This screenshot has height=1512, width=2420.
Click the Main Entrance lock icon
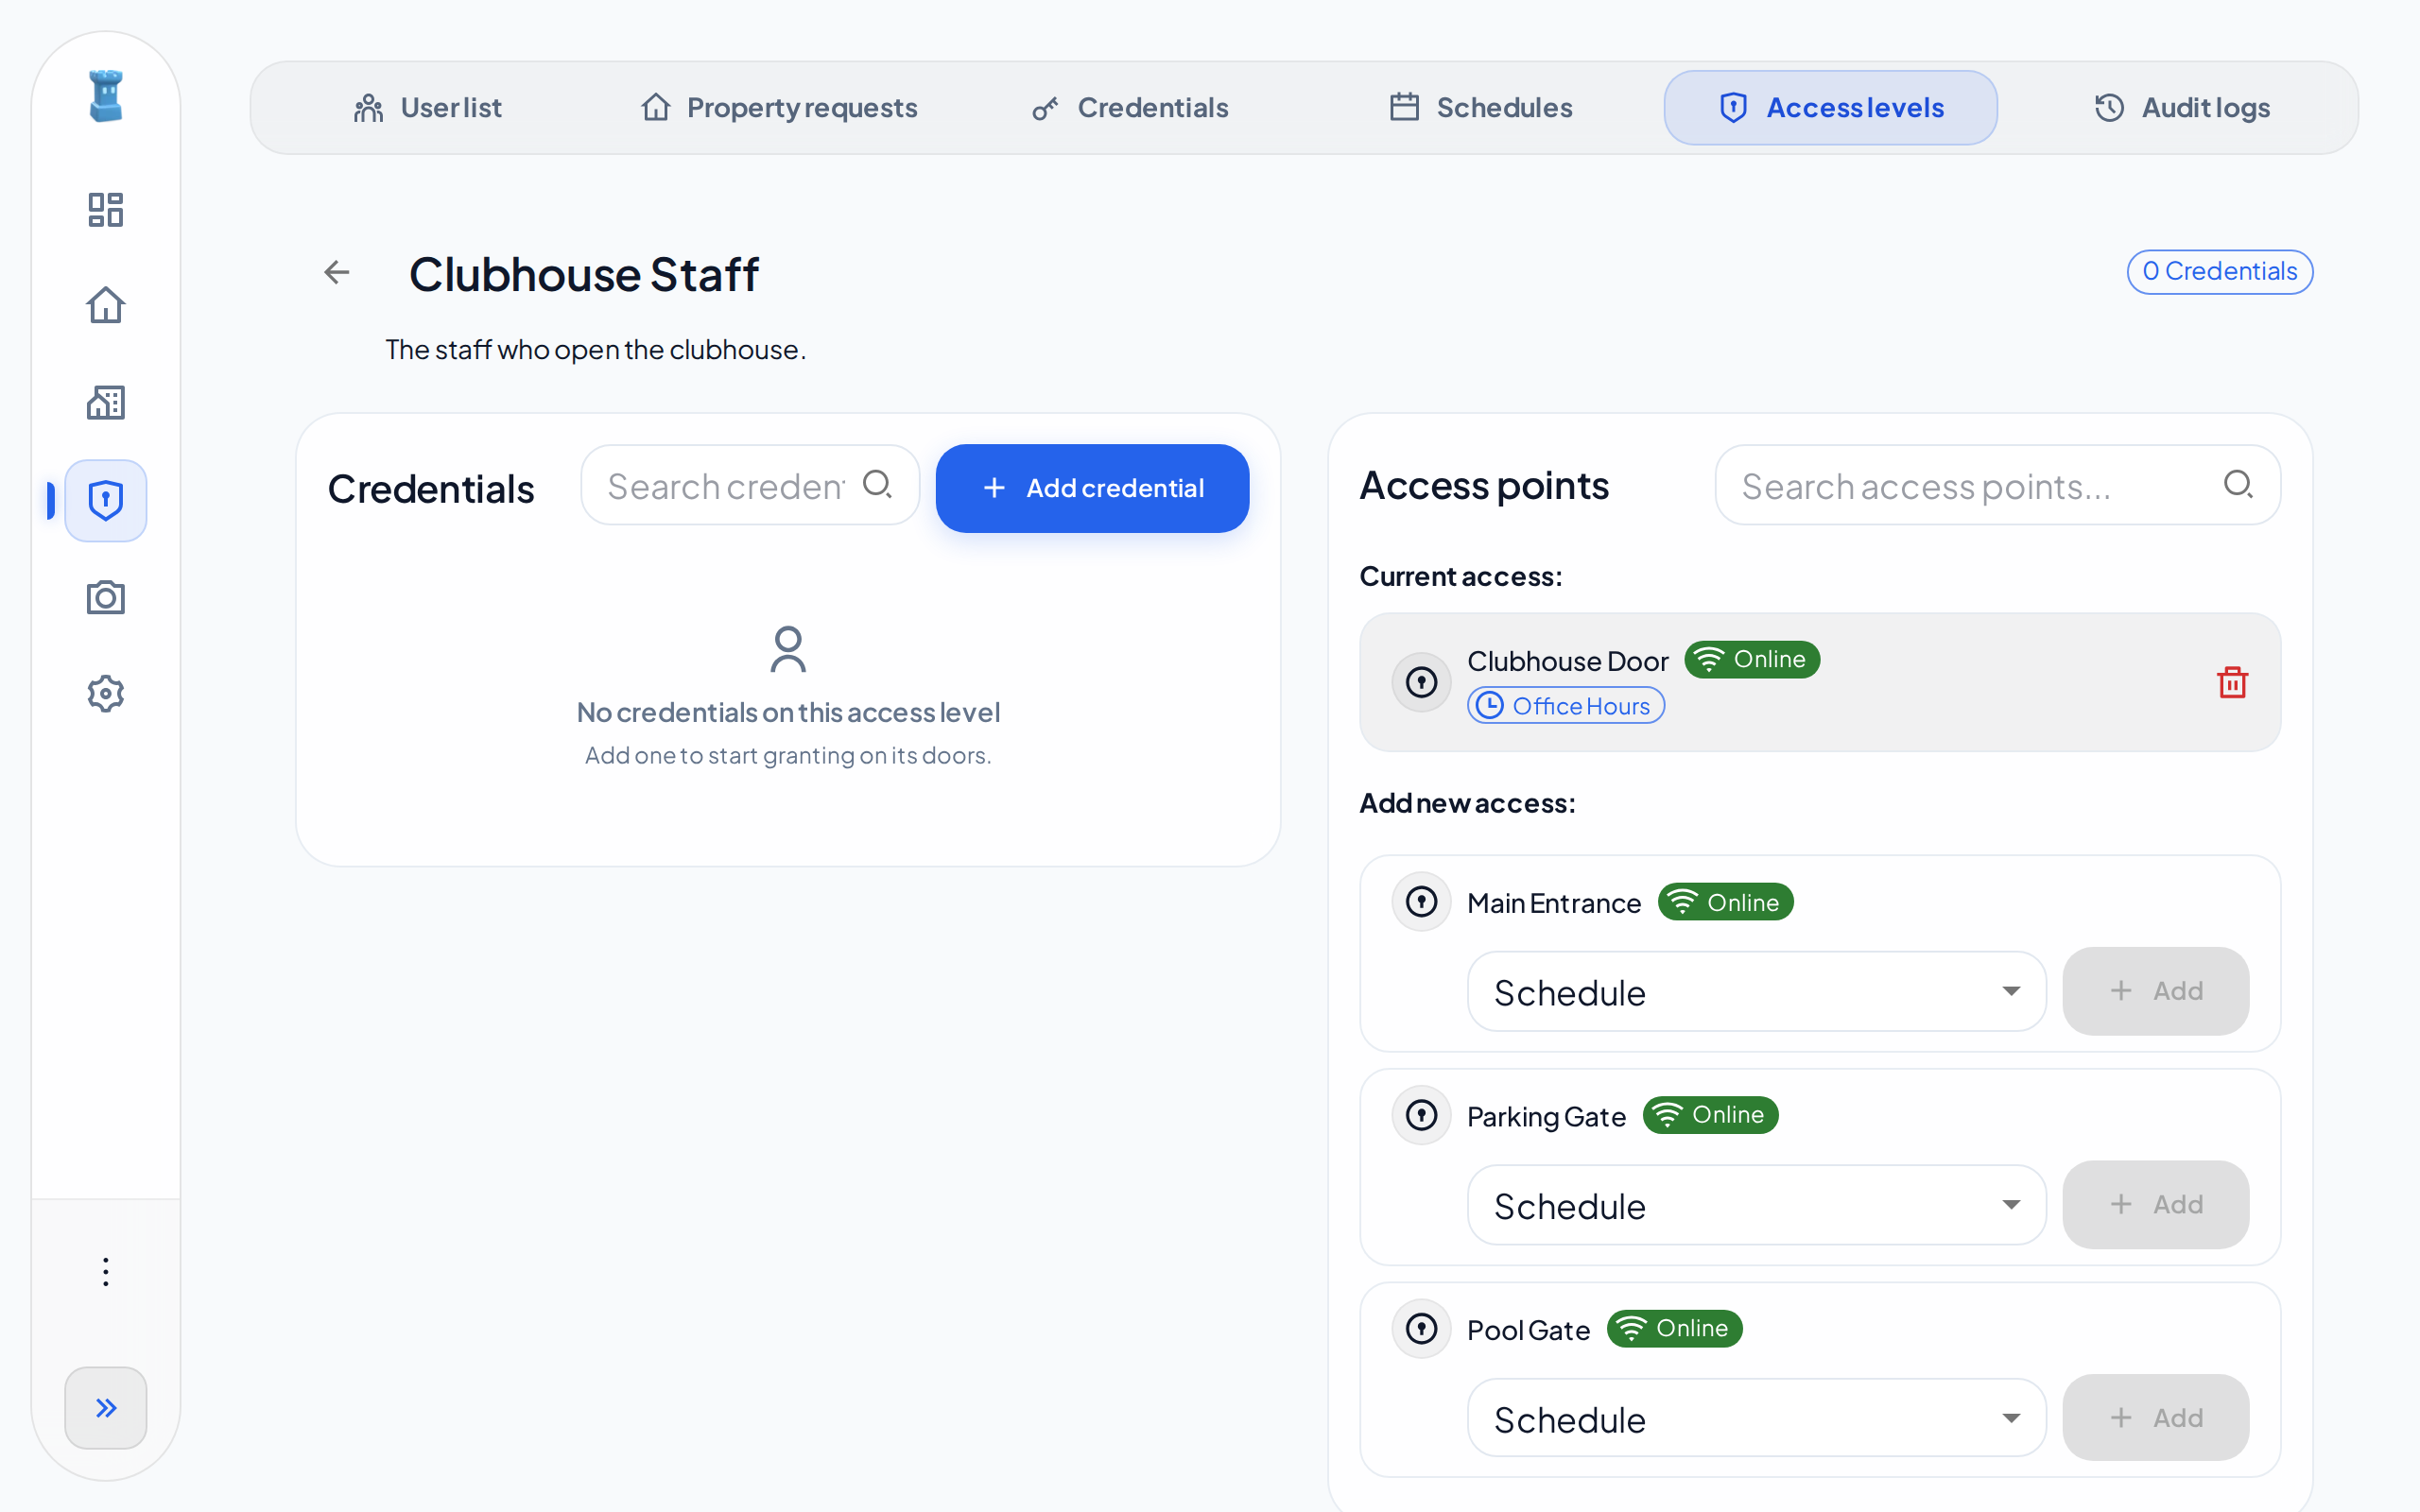(x=1421, y=902)
